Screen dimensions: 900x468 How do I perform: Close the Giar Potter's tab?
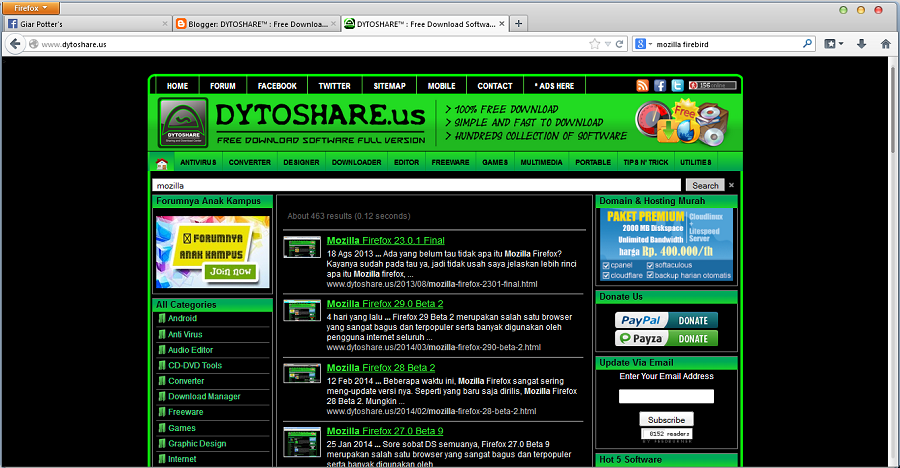click(165, 24)
